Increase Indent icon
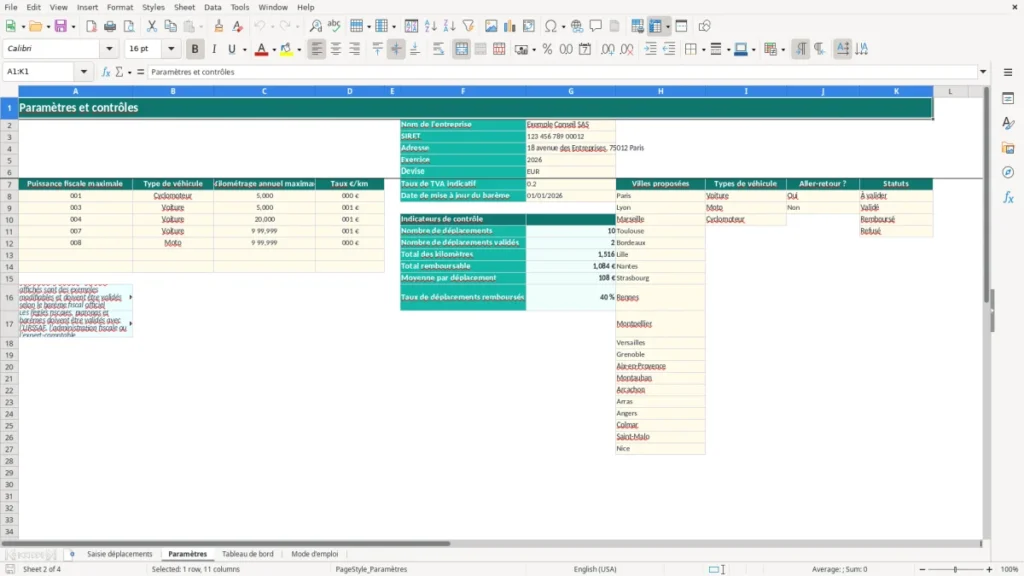Viewport: 1024px width, 576px height. [650, 49]
